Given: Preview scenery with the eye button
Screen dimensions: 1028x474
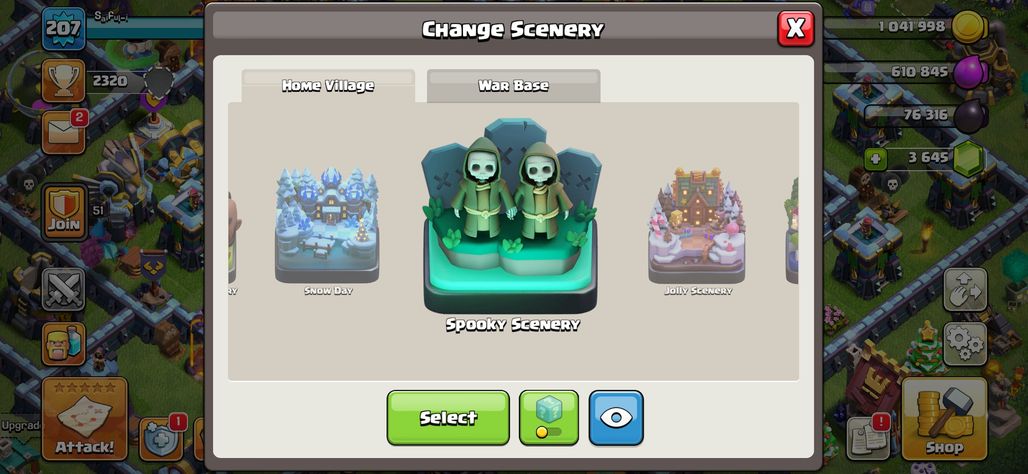Looking at the screenshot, I should pos(616,418).
